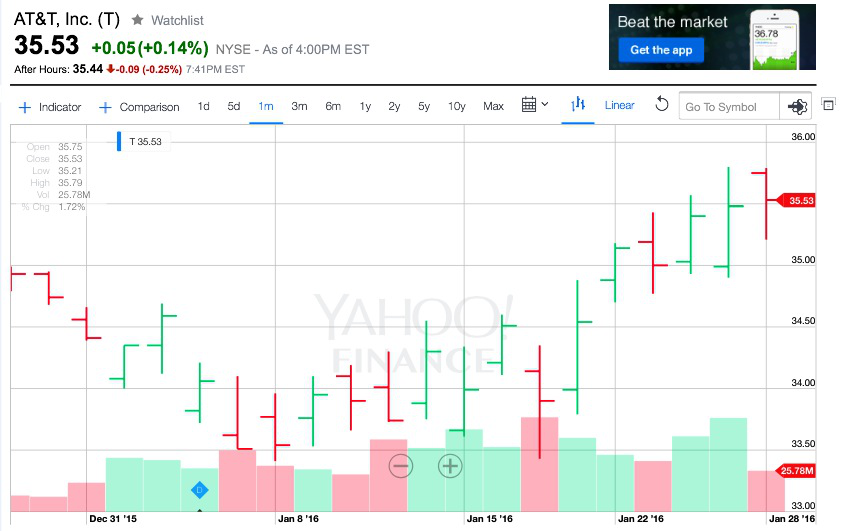Open chart settings gear icon
Image resolution: width=845 pixels, height=531 pixels.
pos(798,106)
